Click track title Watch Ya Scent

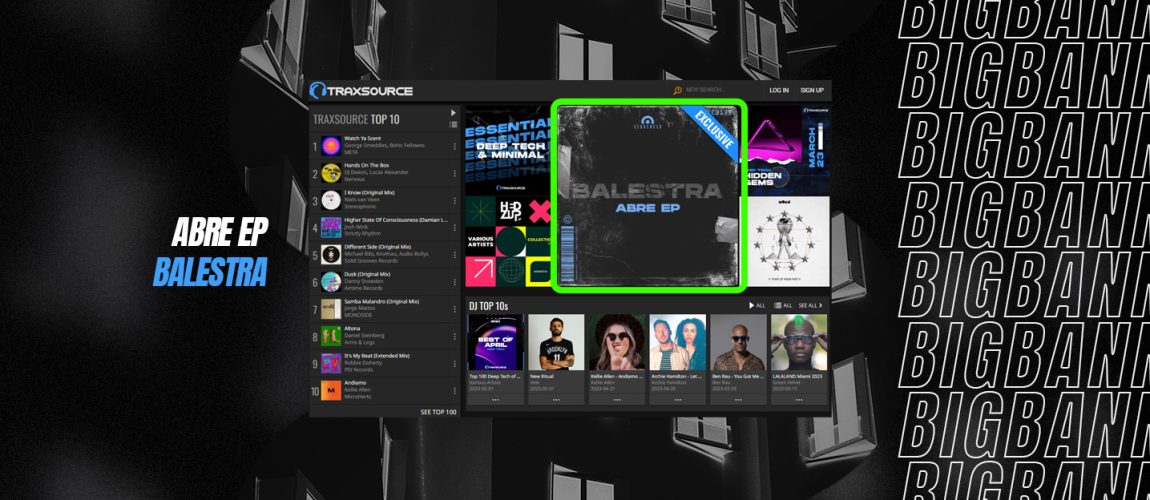(x=363, y=139)
